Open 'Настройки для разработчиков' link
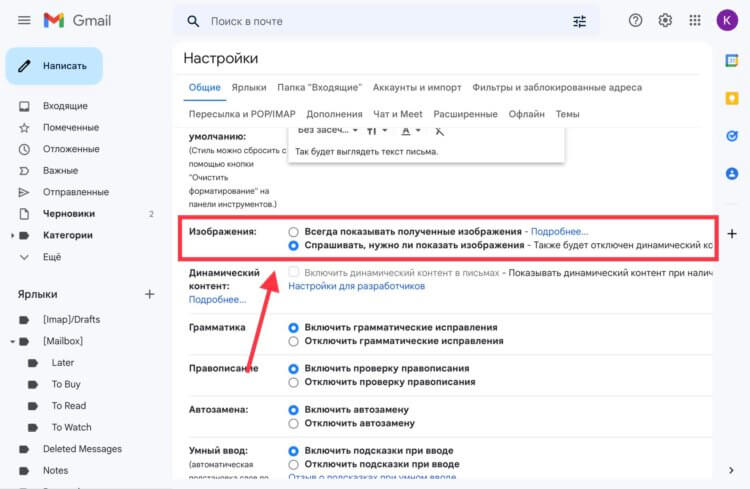 pyautogui.click(x=356, y=286)
